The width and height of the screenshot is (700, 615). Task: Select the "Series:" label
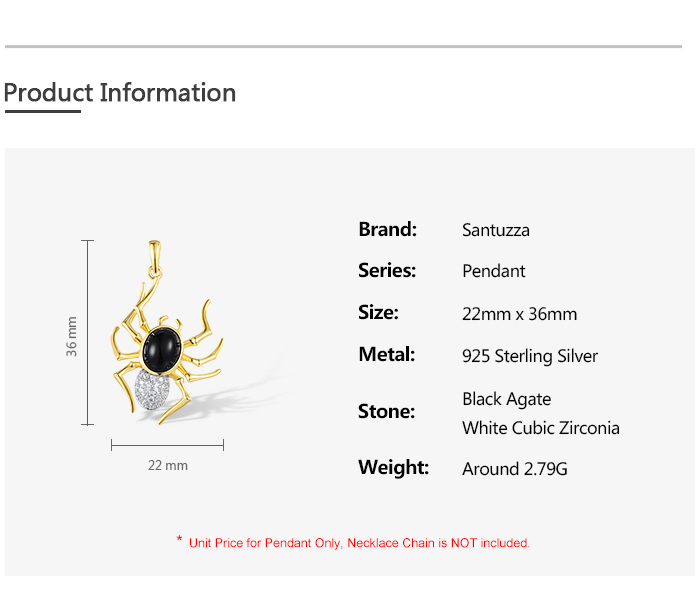(x=387, y=270)
